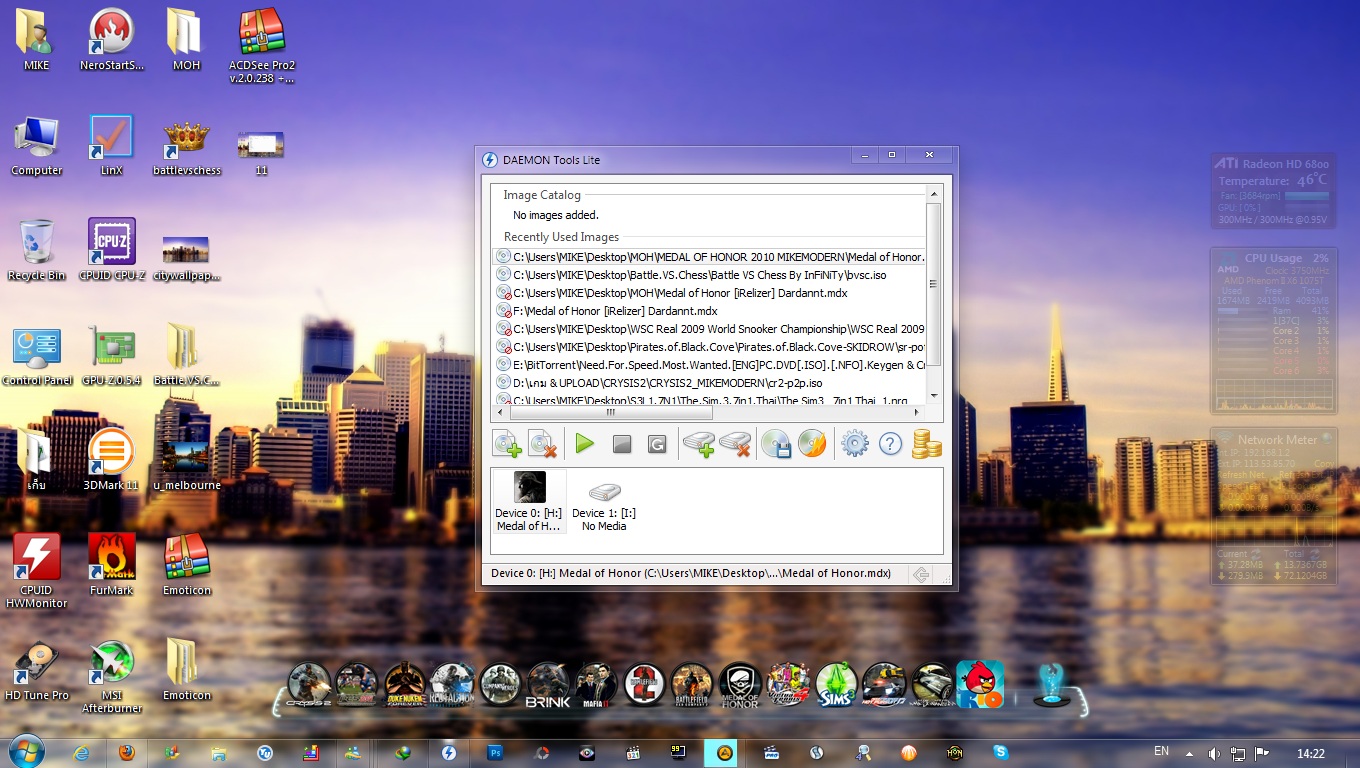The height and width of the screenshot is (768, 1360).
Task: Select the FurMark desktop shortcut
Action: [x=112, y=565]
